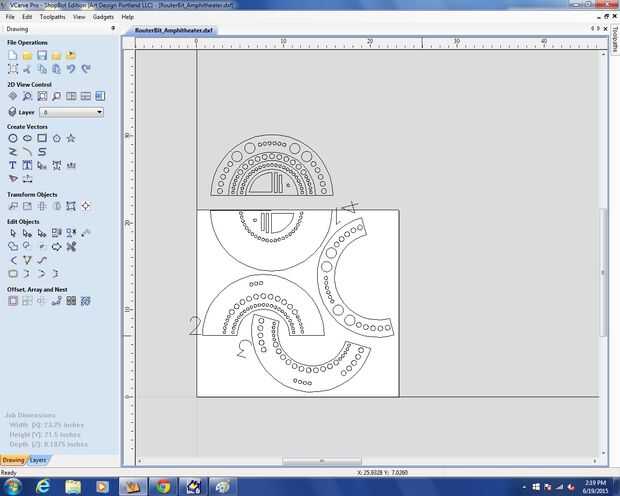Save the file with the floppy disk icon
Screen dimensions: 620x496
click(x=42, y=55)
